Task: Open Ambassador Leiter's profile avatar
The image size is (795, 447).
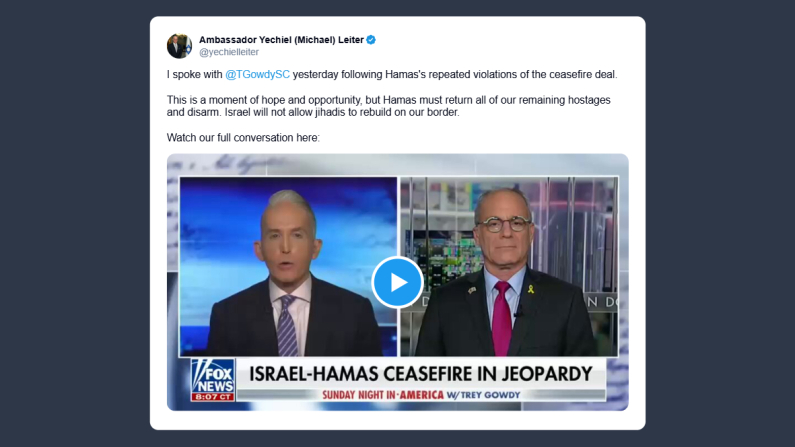Action: 179,46
